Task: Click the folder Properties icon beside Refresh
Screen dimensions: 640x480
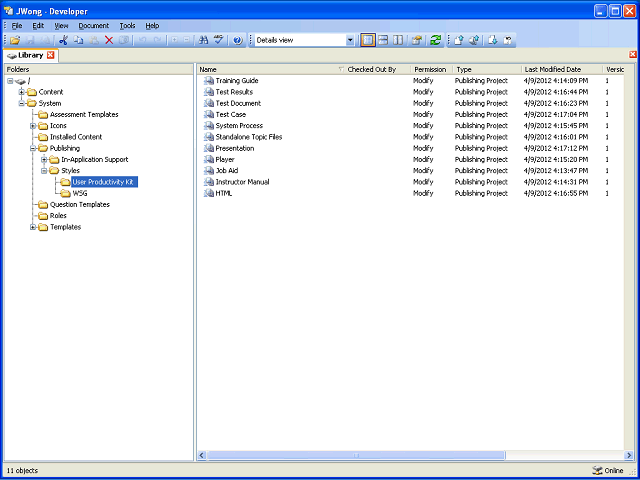Action: click(416, 40)
